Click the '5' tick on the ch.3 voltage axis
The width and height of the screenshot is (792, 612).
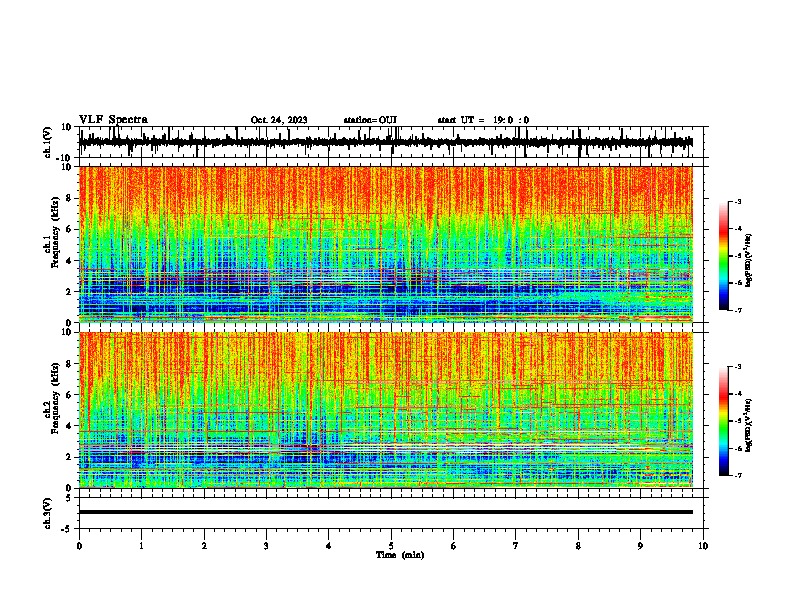[69, 497]
